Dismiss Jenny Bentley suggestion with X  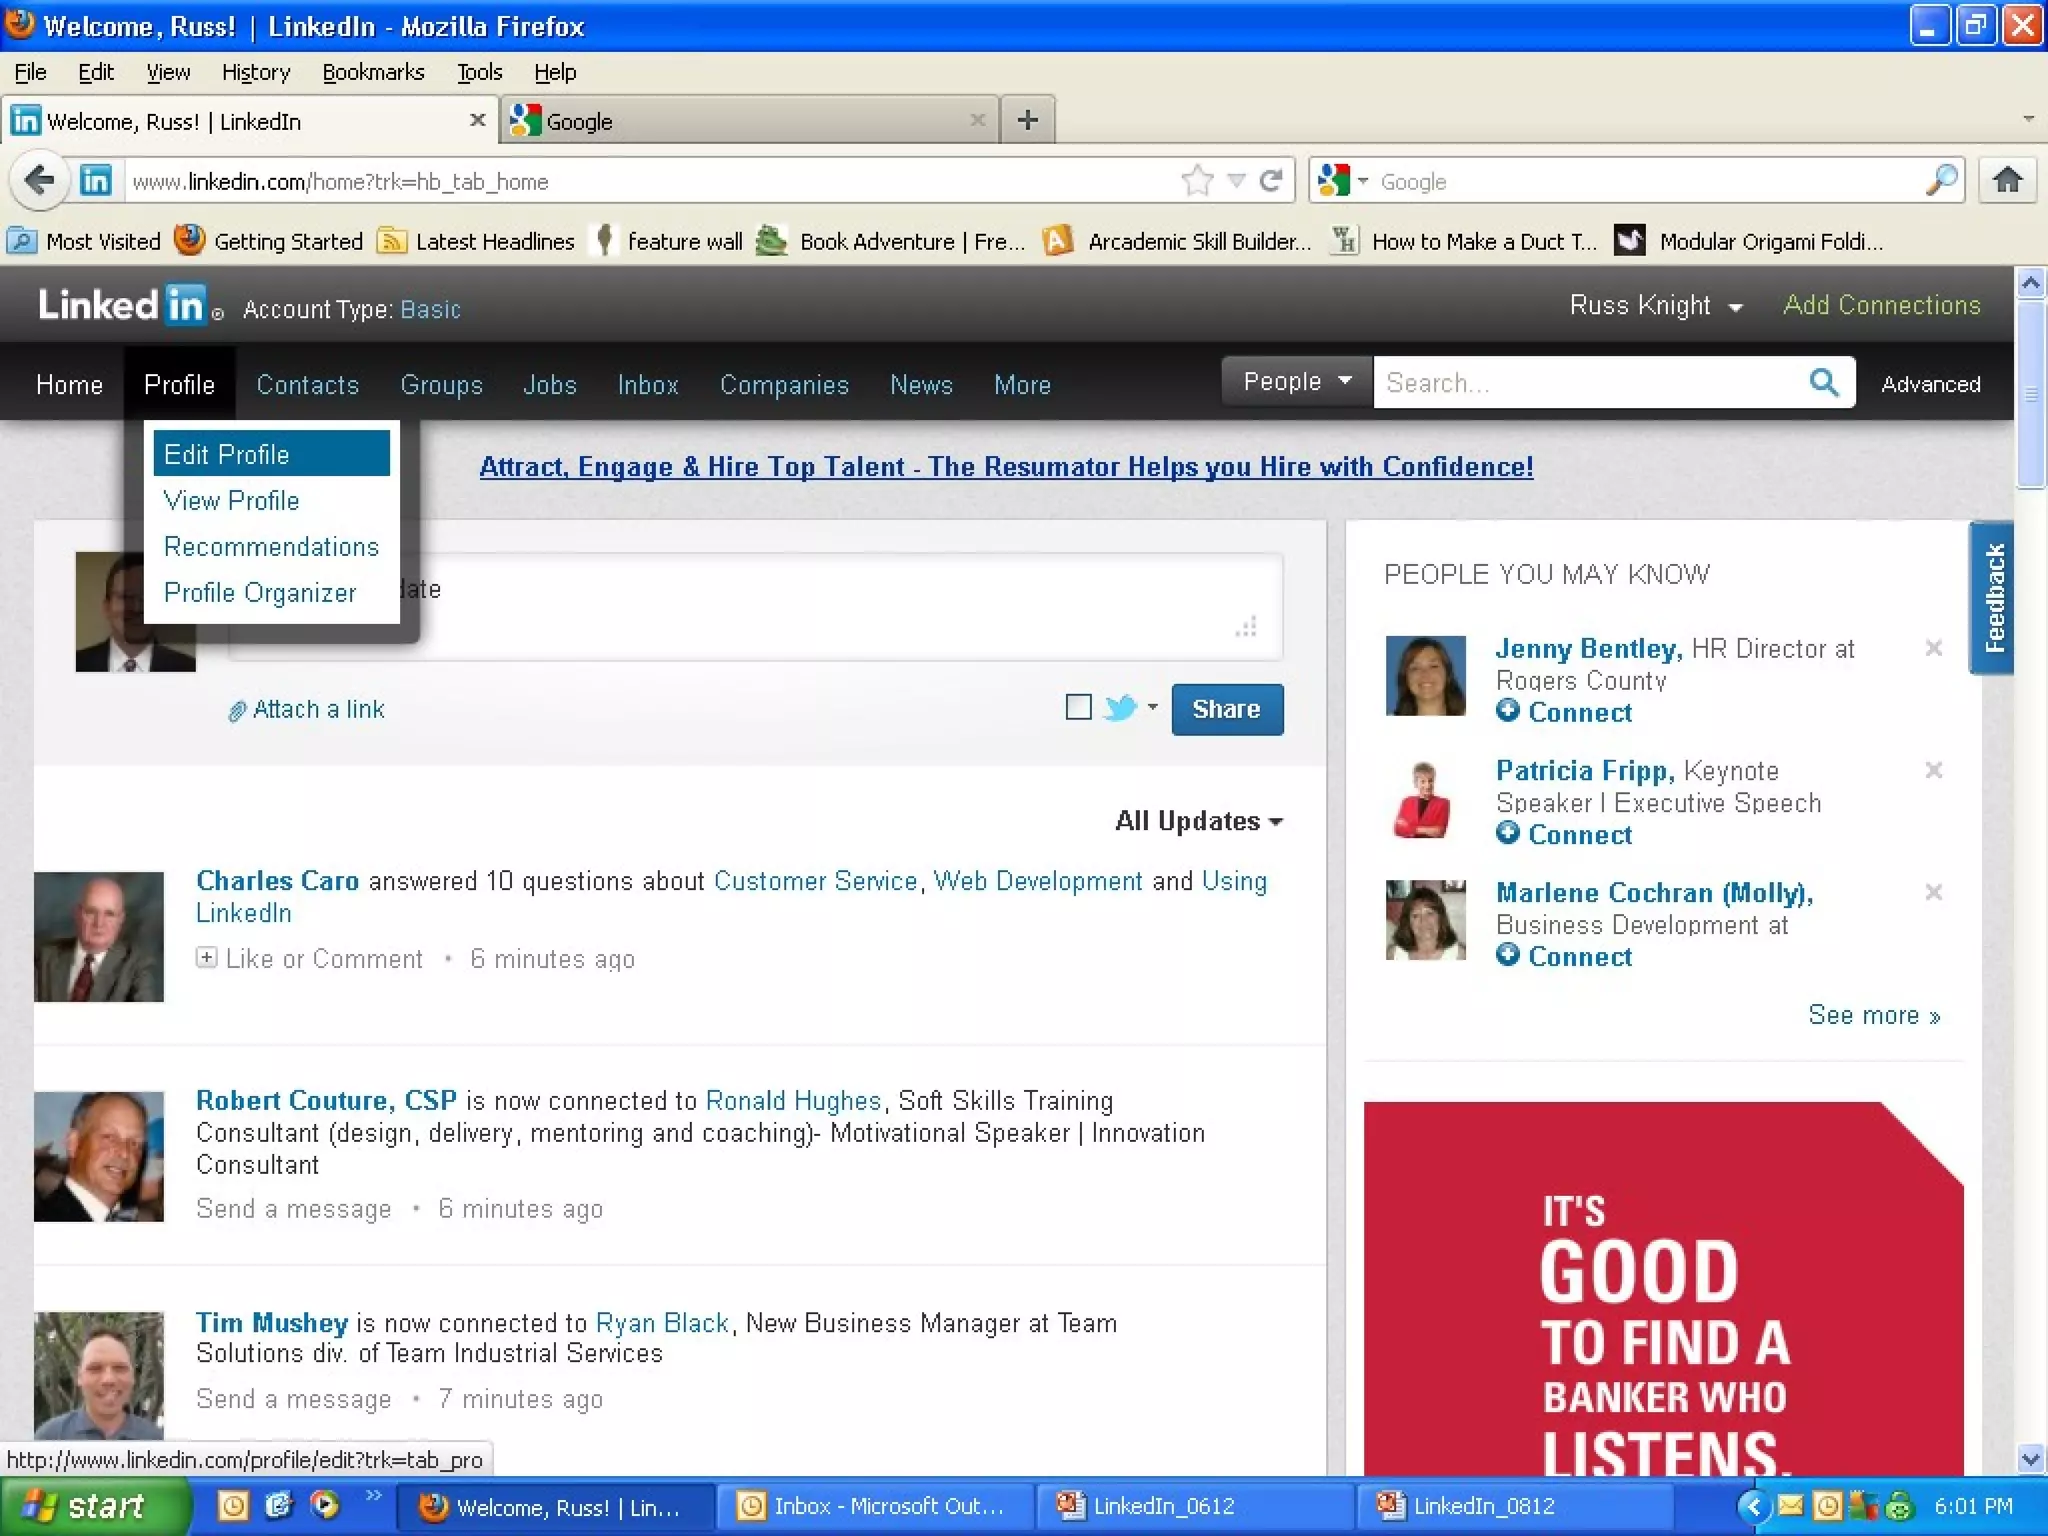pyautogui.click(x=1933, y=648)
